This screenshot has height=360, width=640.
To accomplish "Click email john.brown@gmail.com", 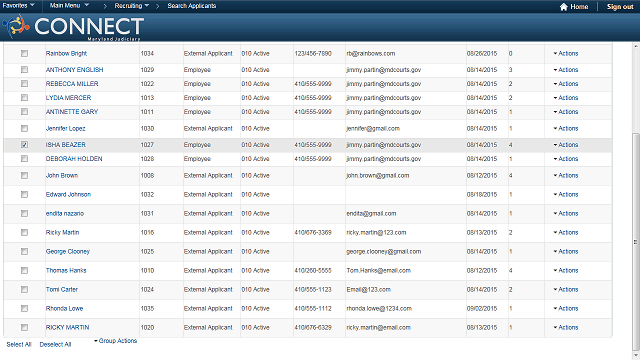I will click(378, 176).
